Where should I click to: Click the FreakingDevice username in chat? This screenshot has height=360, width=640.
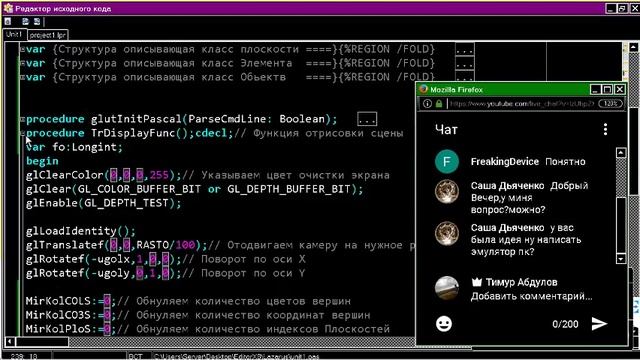(x=504, y=162)
